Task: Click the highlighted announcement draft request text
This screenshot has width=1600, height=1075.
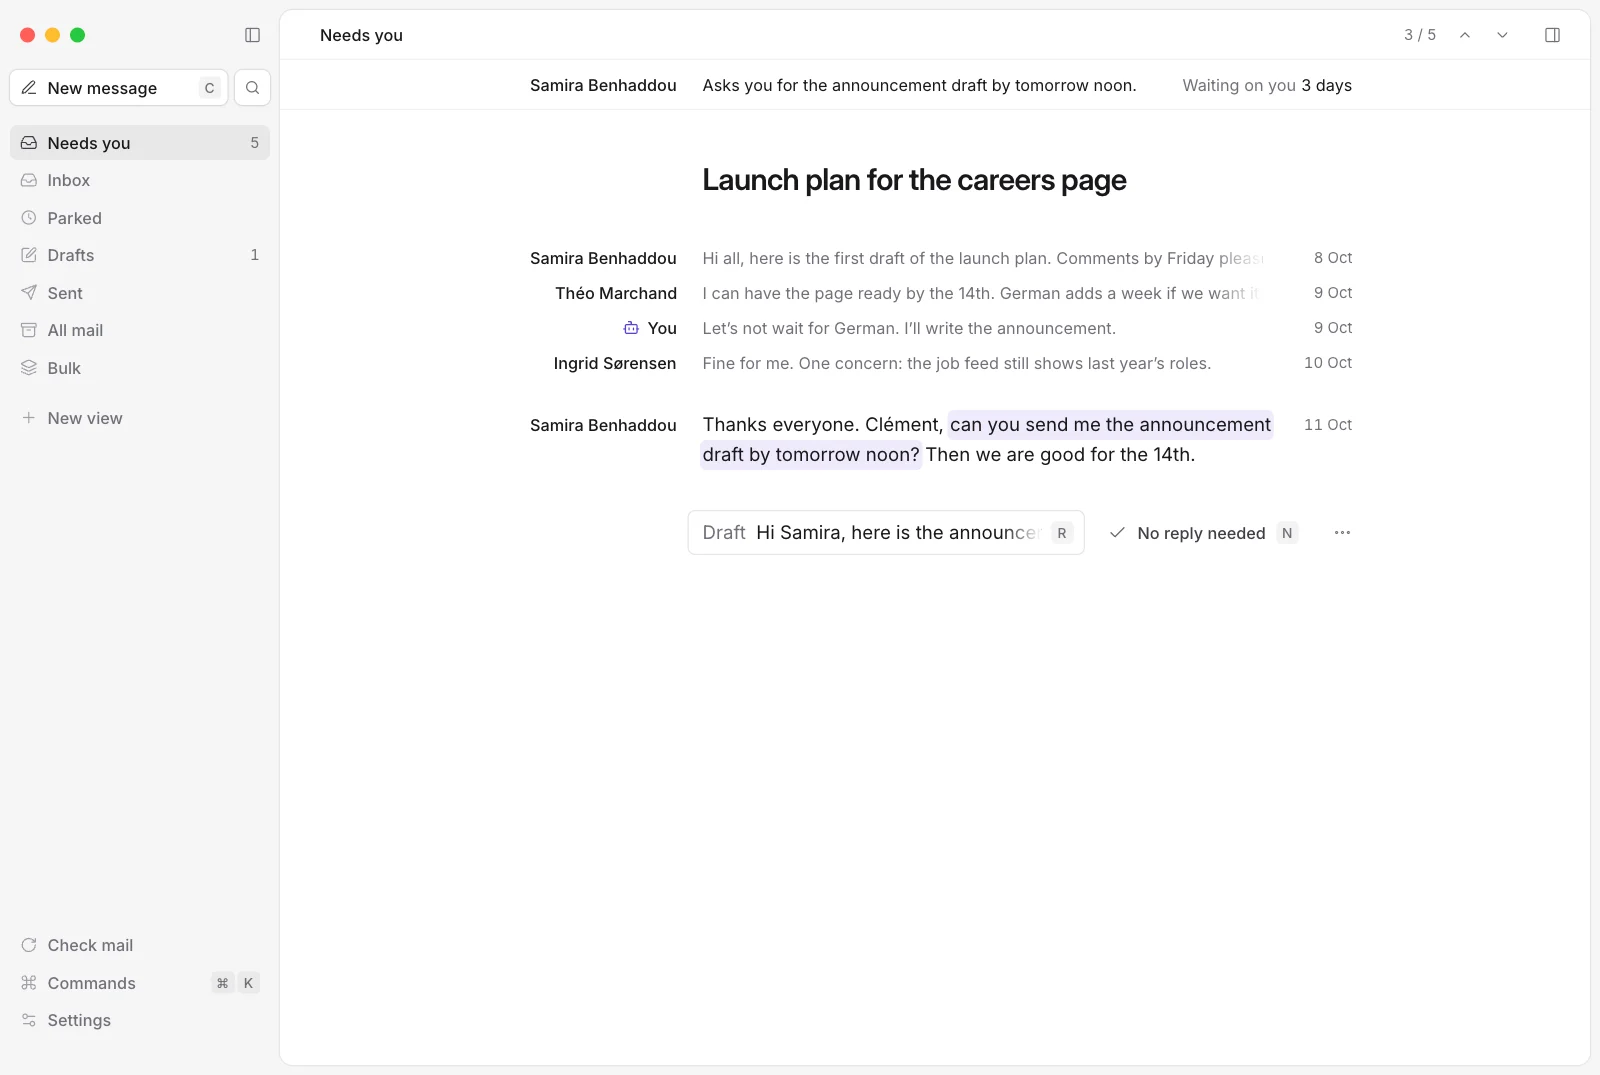Action: (x=986, y=440)
